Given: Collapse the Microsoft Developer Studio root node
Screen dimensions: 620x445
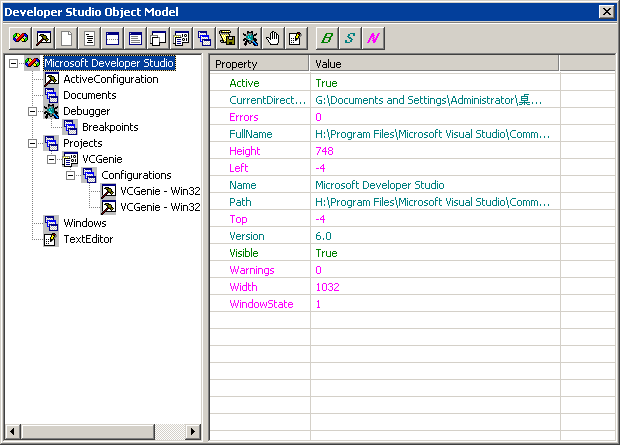Looking at the screenshot, I should coord(13,63).
